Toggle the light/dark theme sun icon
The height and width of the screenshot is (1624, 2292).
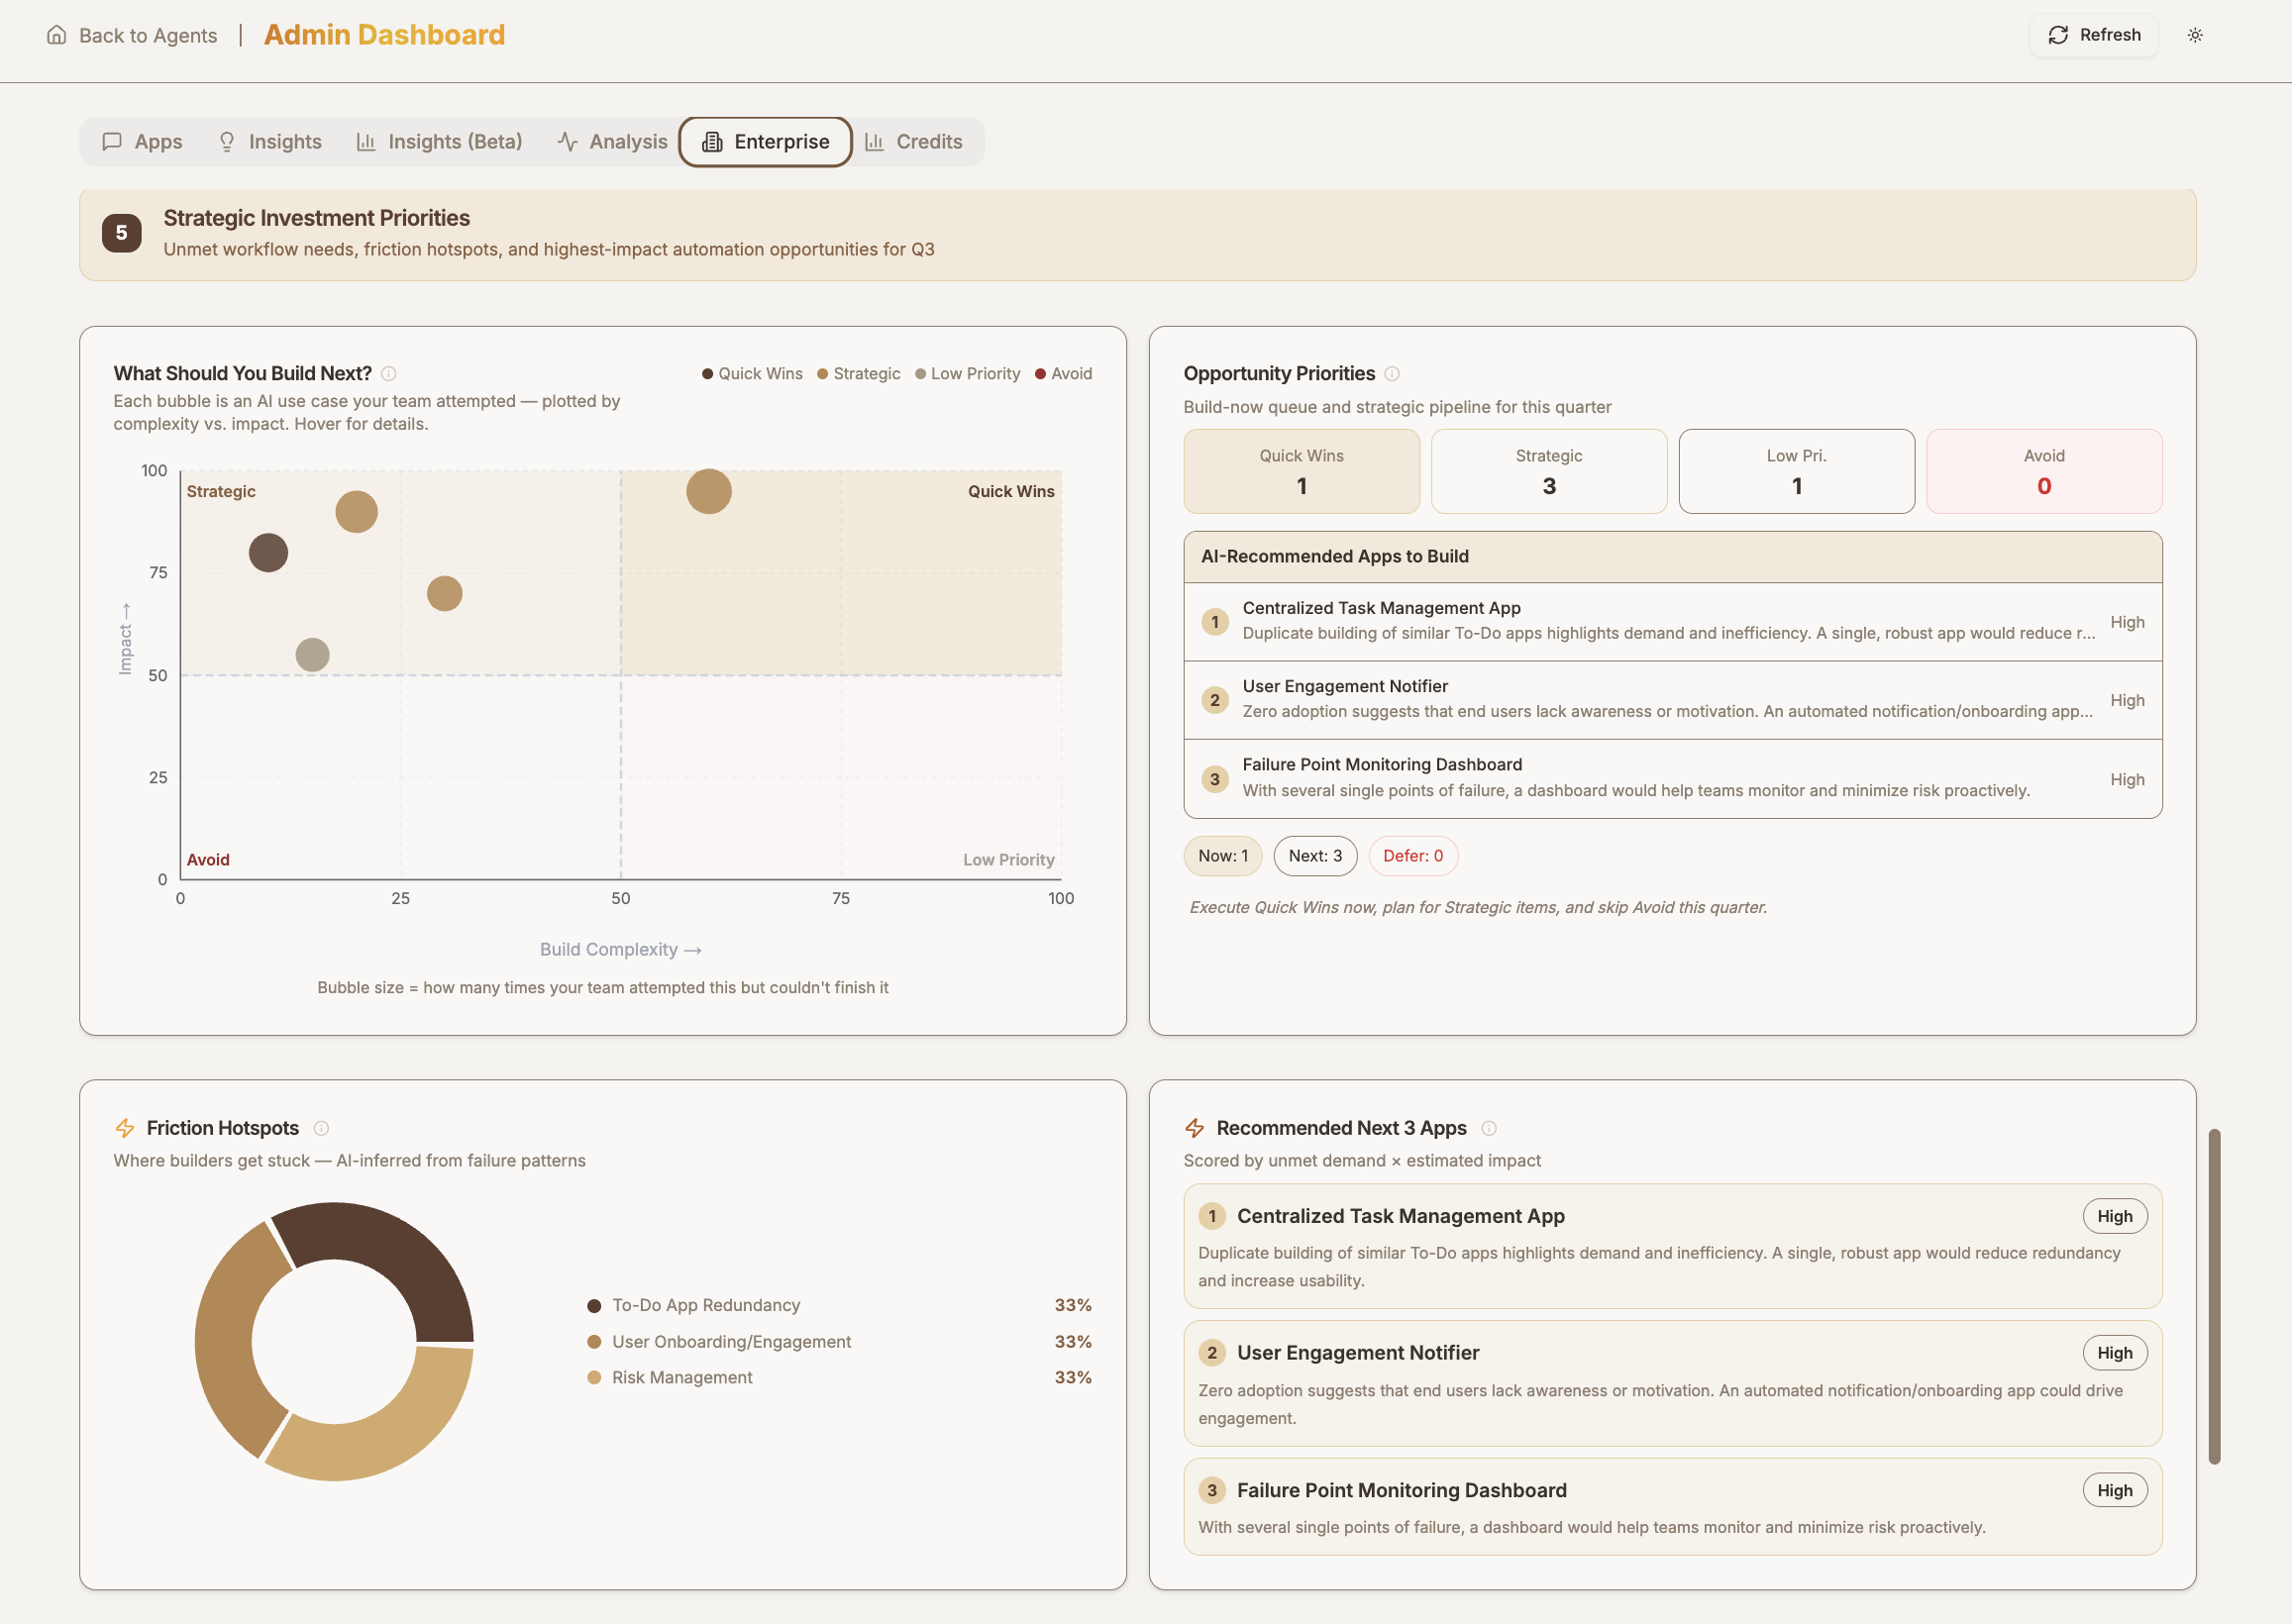click(x=2195, y=35)
